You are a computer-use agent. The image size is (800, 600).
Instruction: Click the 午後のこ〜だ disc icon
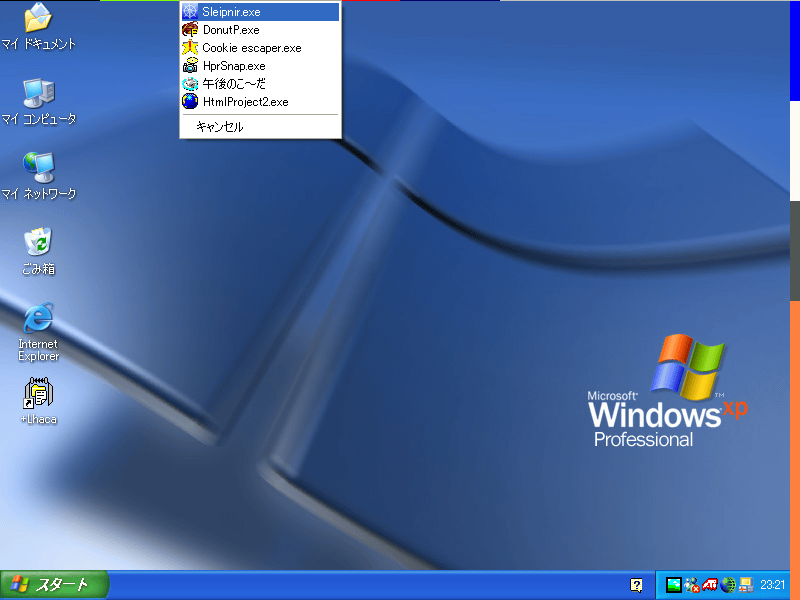(x=190, y=84)
